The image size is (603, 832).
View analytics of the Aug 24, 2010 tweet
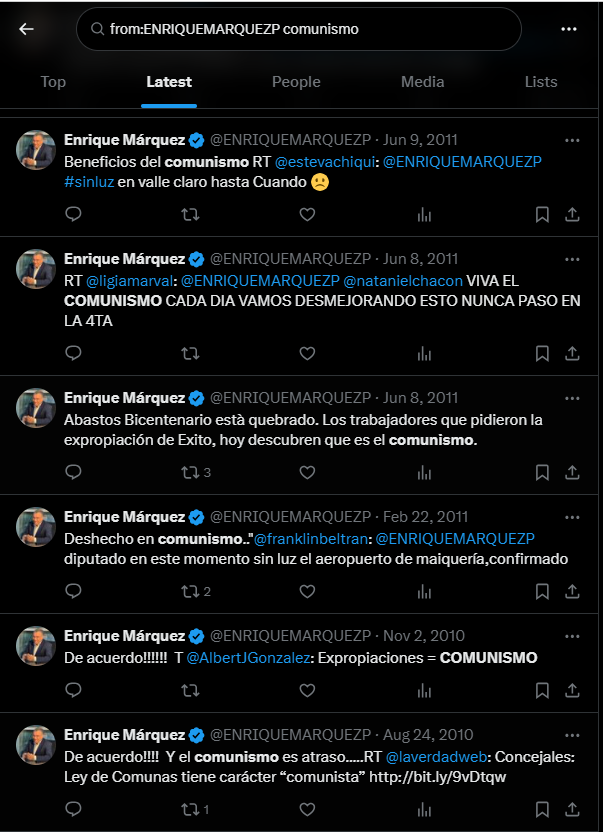[x=424, y=809]
